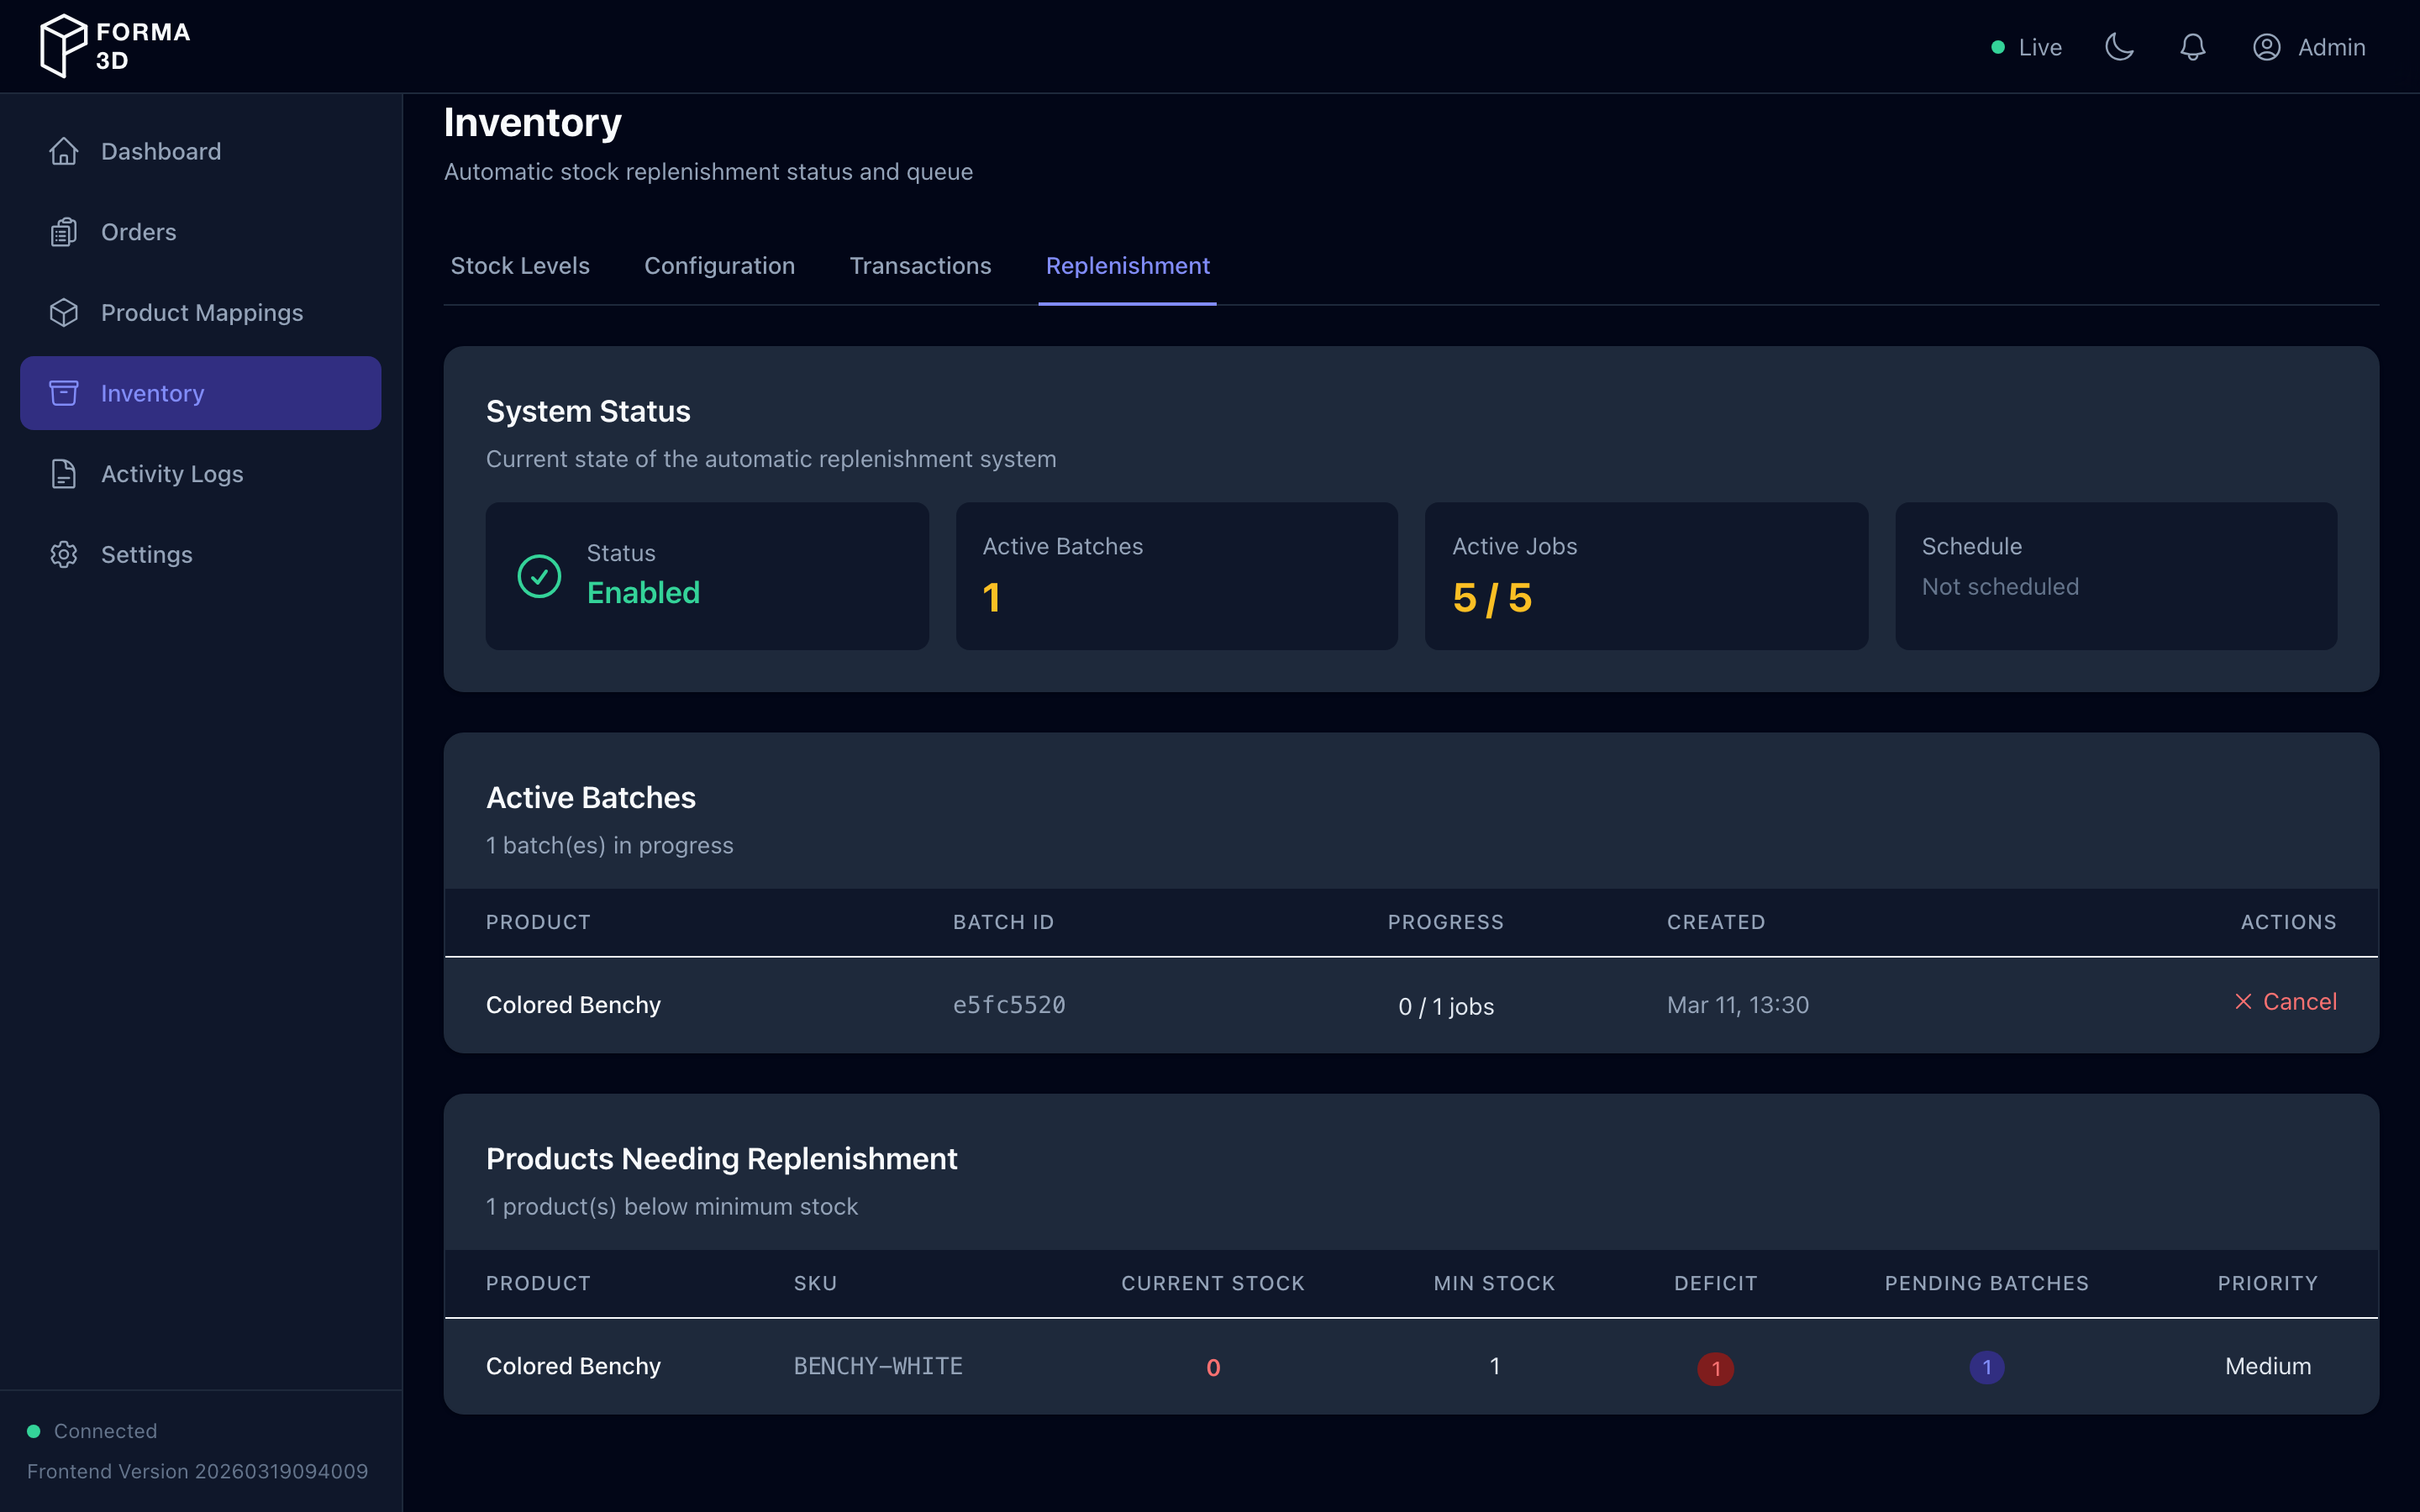Cancel batch e5fc5520
Image resolution: width=2420 pixels, height=1512 pixels.
(x=2285, y=1002)
